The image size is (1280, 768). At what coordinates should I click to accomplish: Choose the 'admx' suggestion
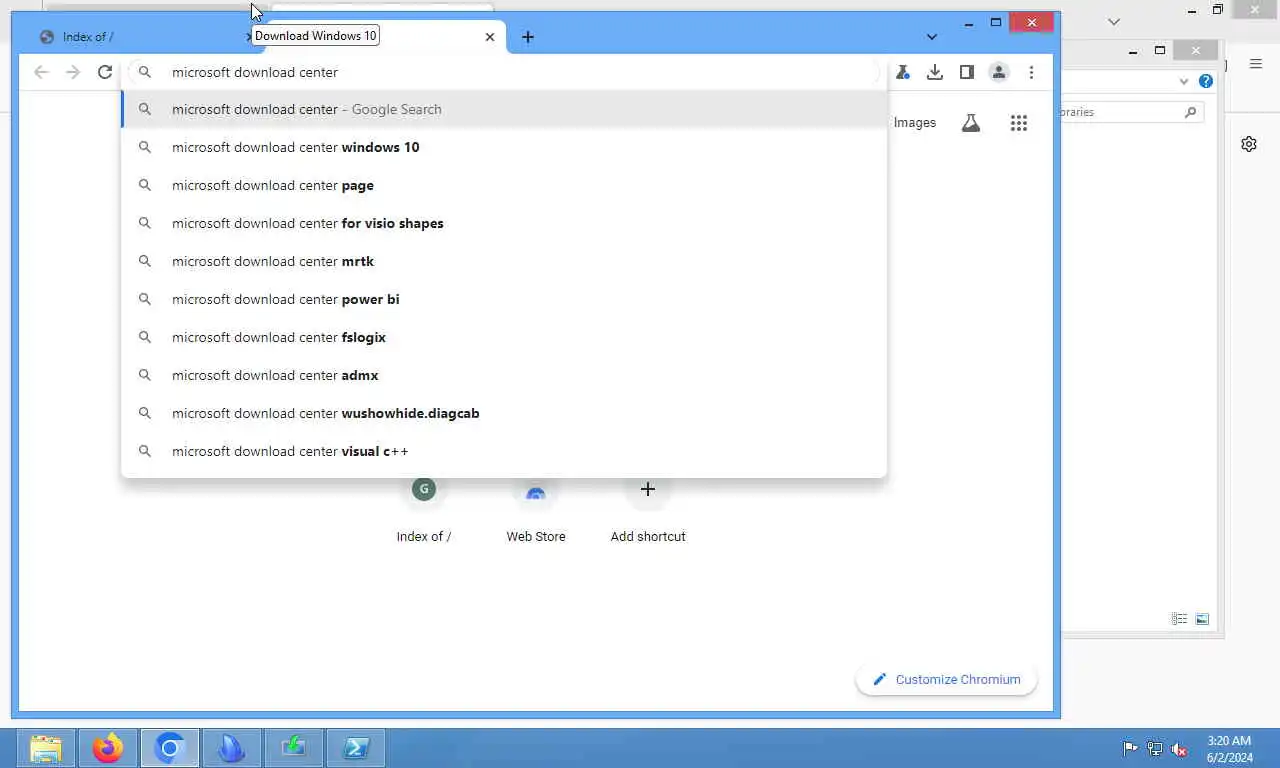coord(504,375)
